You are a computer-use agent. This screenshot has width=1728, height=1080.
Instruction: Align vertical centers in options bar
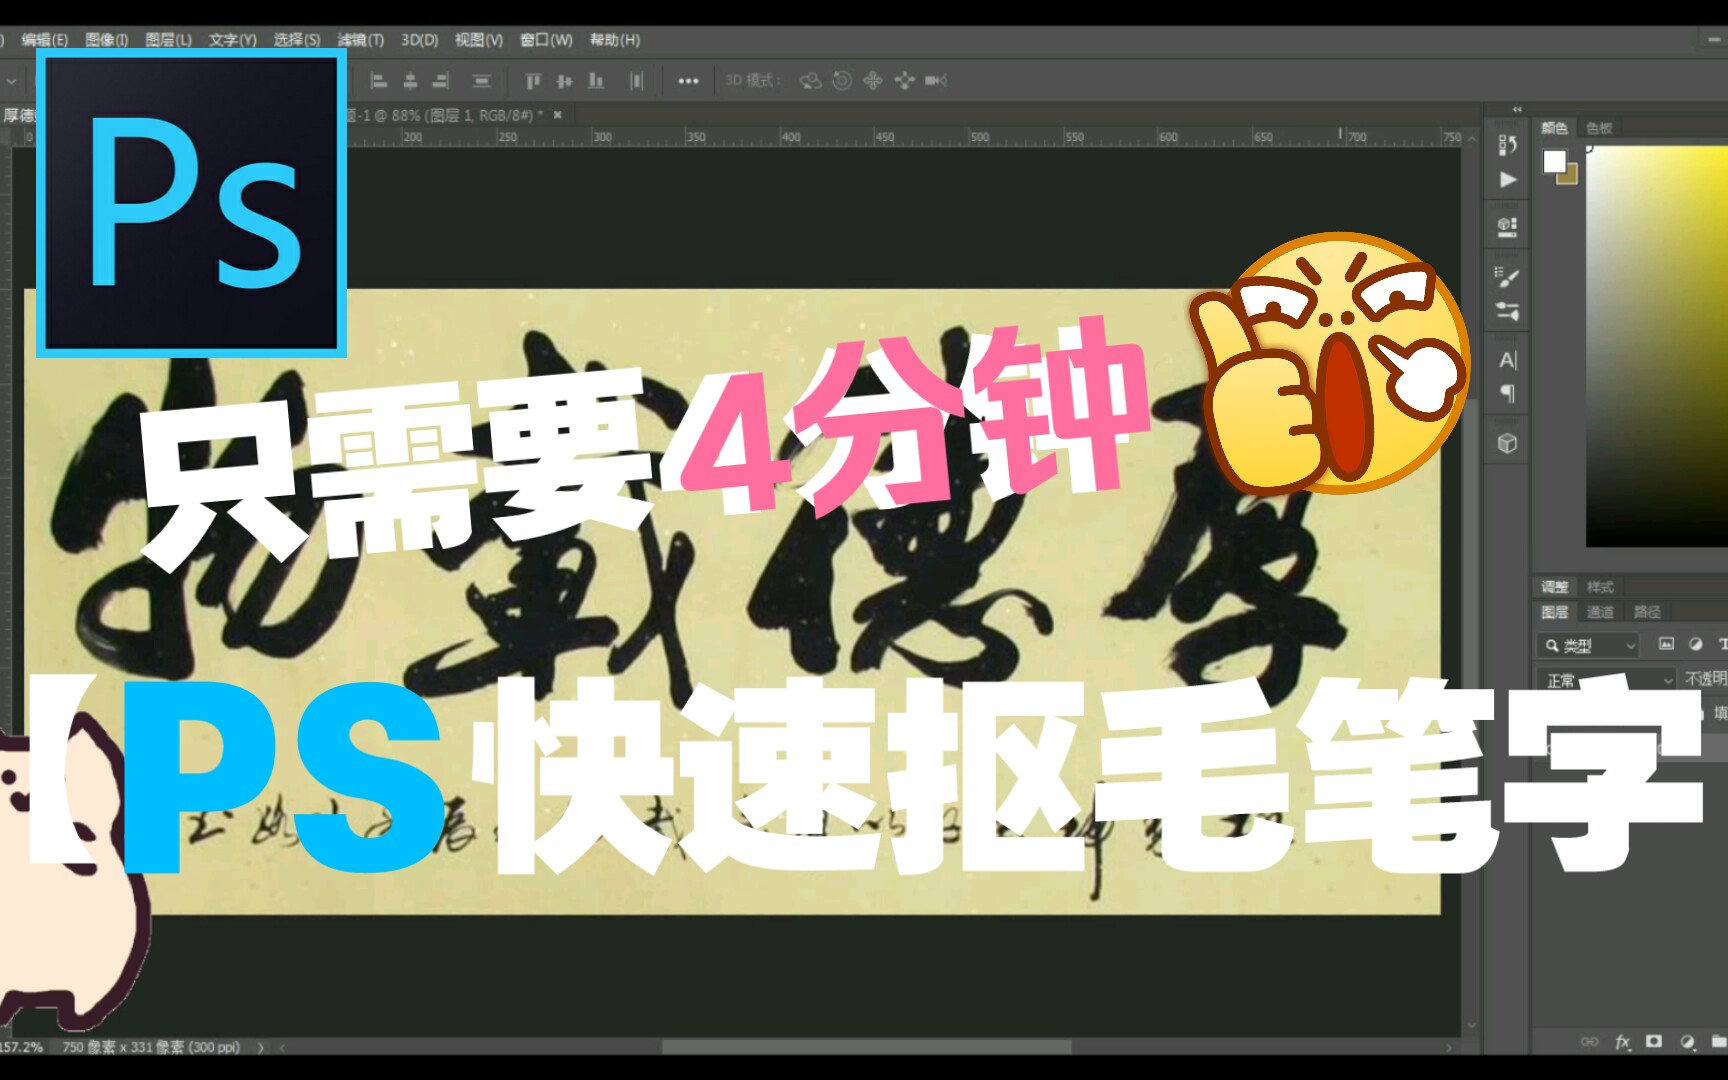[565, 81]
